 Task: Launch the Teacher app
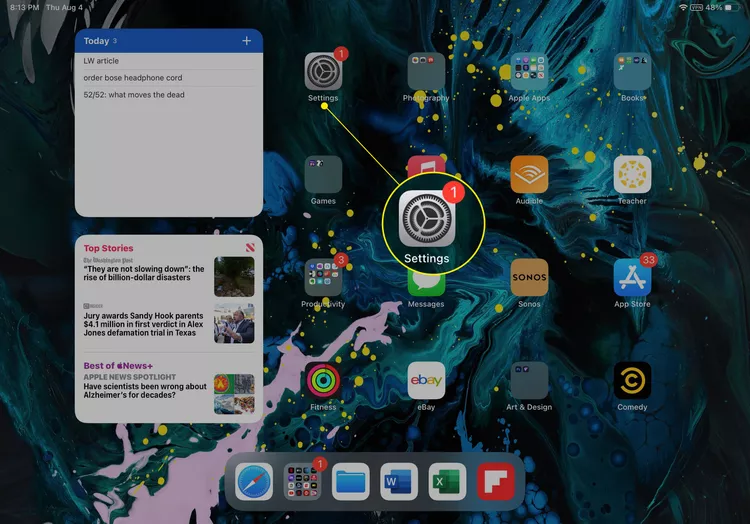632,175
